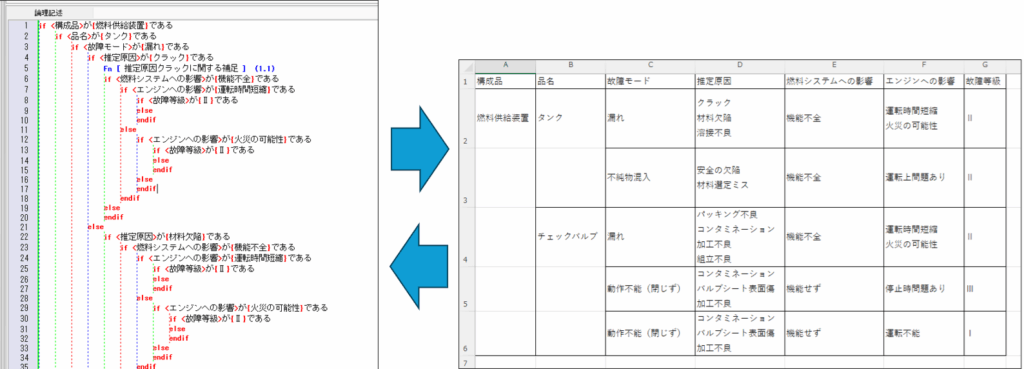Select column G header in spreadsheet
Image resolution: width=1024 pixels, height=369 pixels.
[x=984, y=65]
